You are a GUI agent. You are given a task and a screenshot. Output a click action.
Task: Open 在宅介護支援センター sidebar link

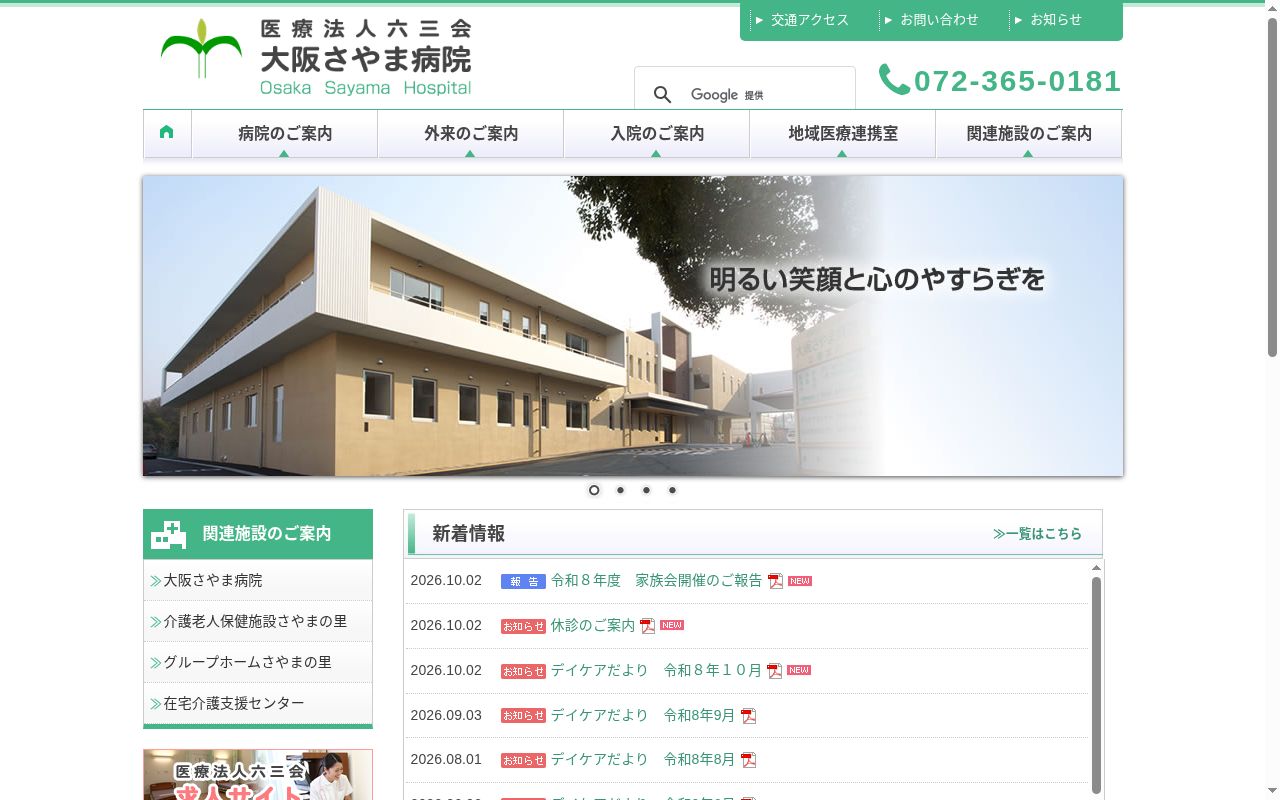258,703
